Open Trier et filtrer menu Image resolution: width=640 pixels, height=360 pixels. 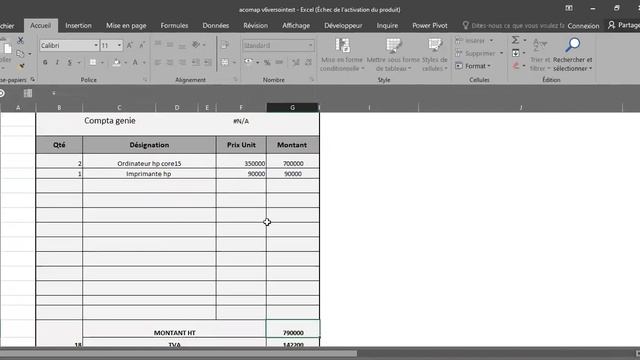pos(540,54)
